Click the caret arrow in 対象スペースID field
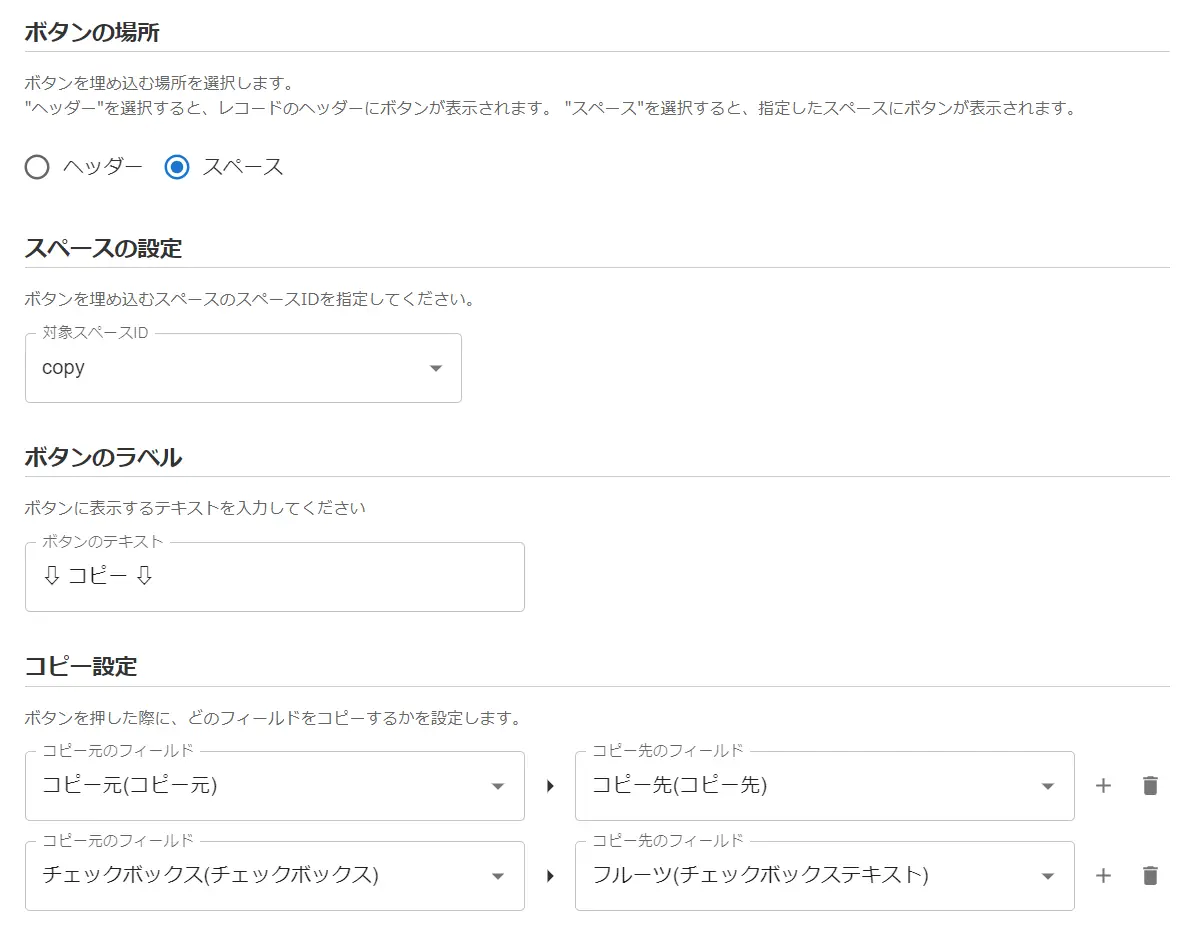The height and width of the screenshot is (930, 1200). (435, 368)
